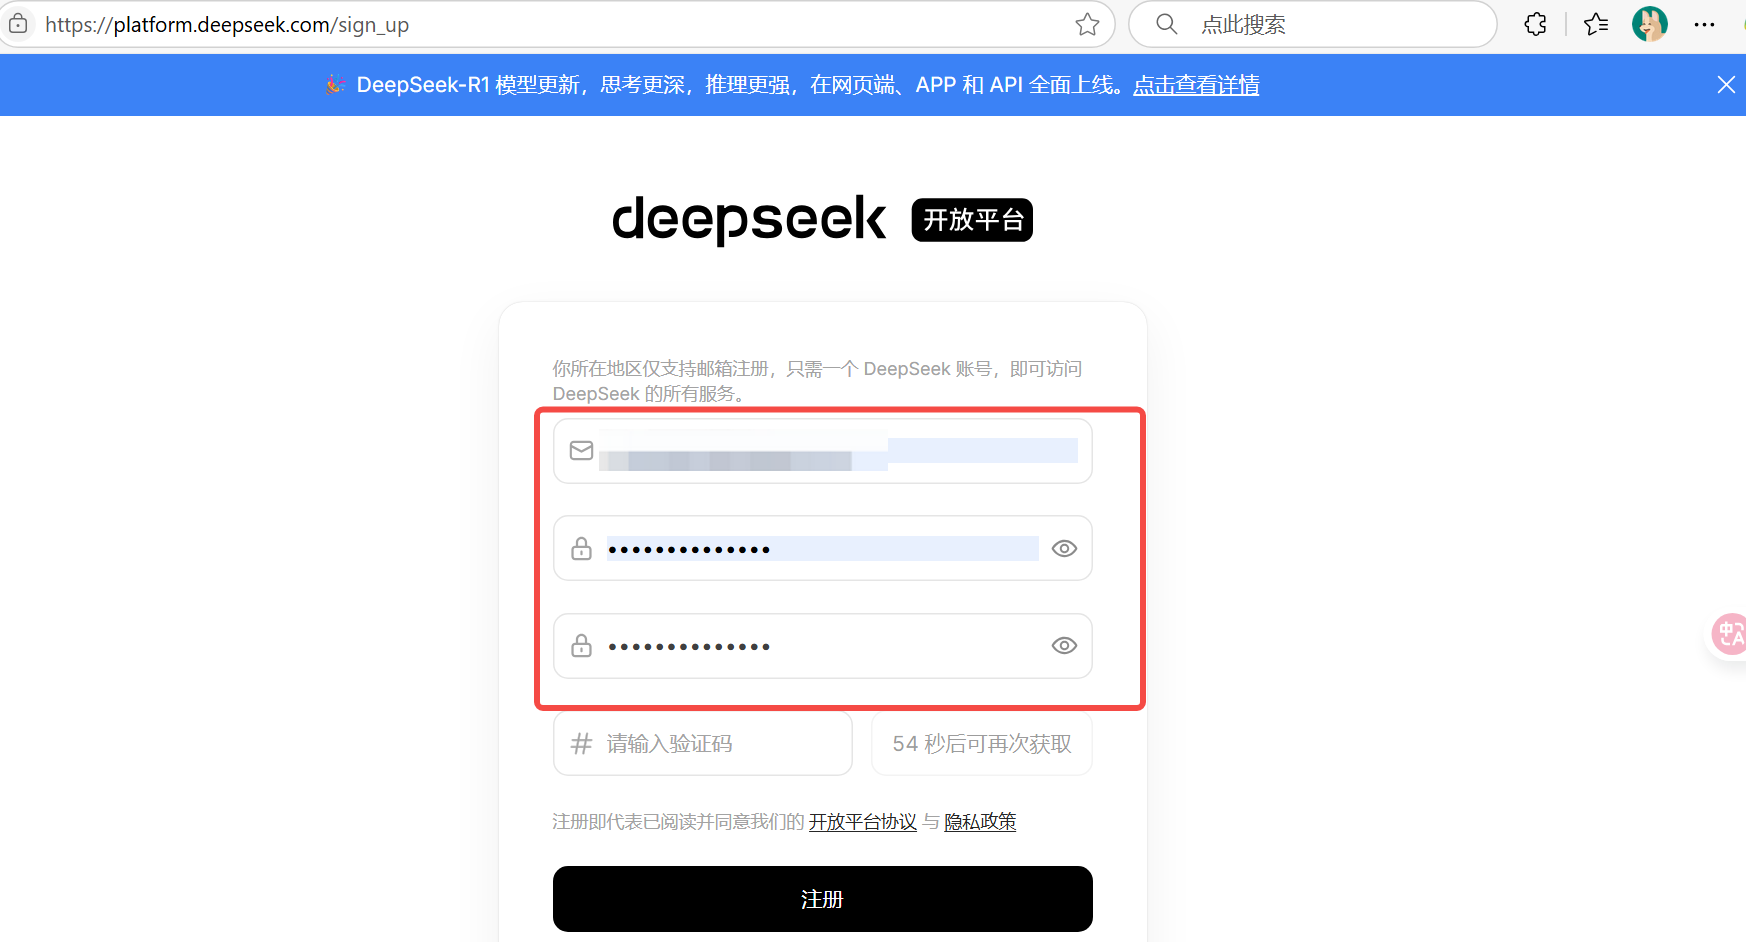Image resolution: width=1746 pixels, height=942 pixels.
Task: Open the 隐私政策 link
Action: click(980, 822)
